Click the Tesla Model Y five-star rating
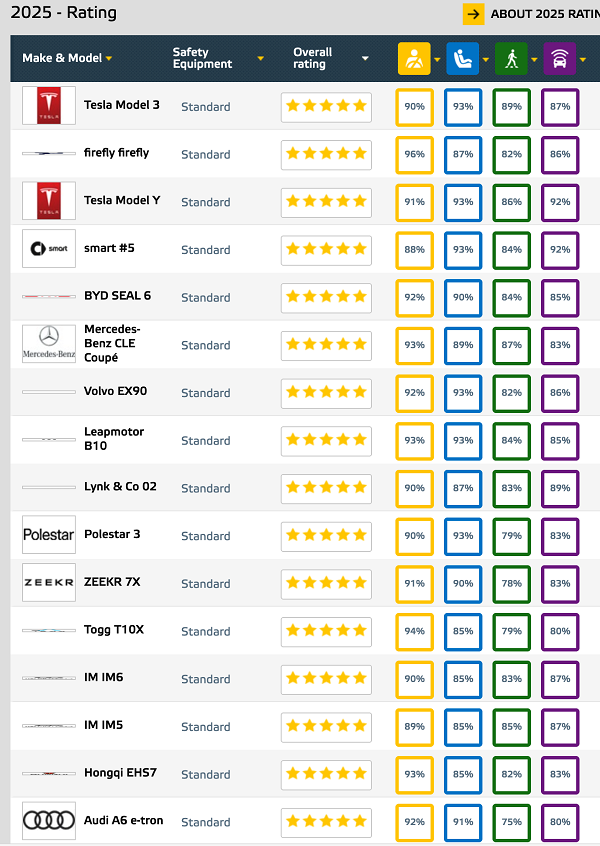 pyautogui.click(x=326, y=202)
